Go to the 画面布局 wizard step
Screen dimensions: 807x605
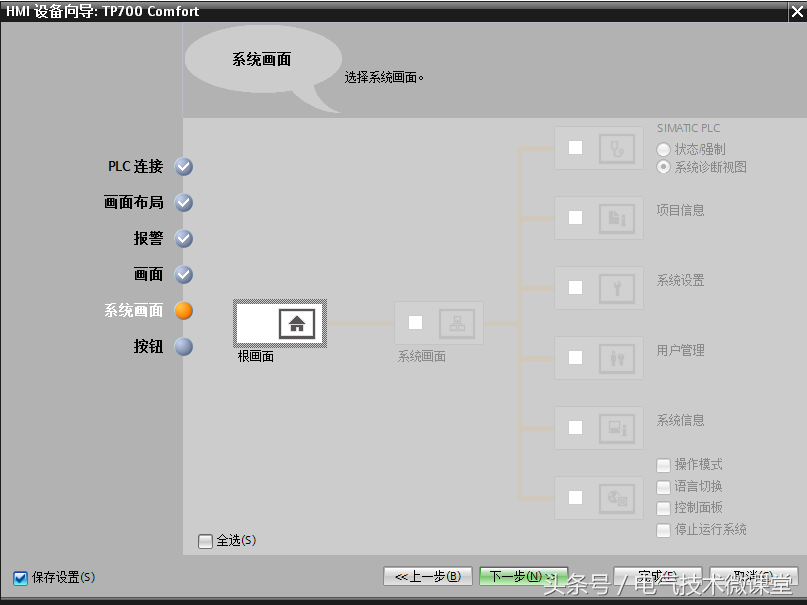(134, 203)
